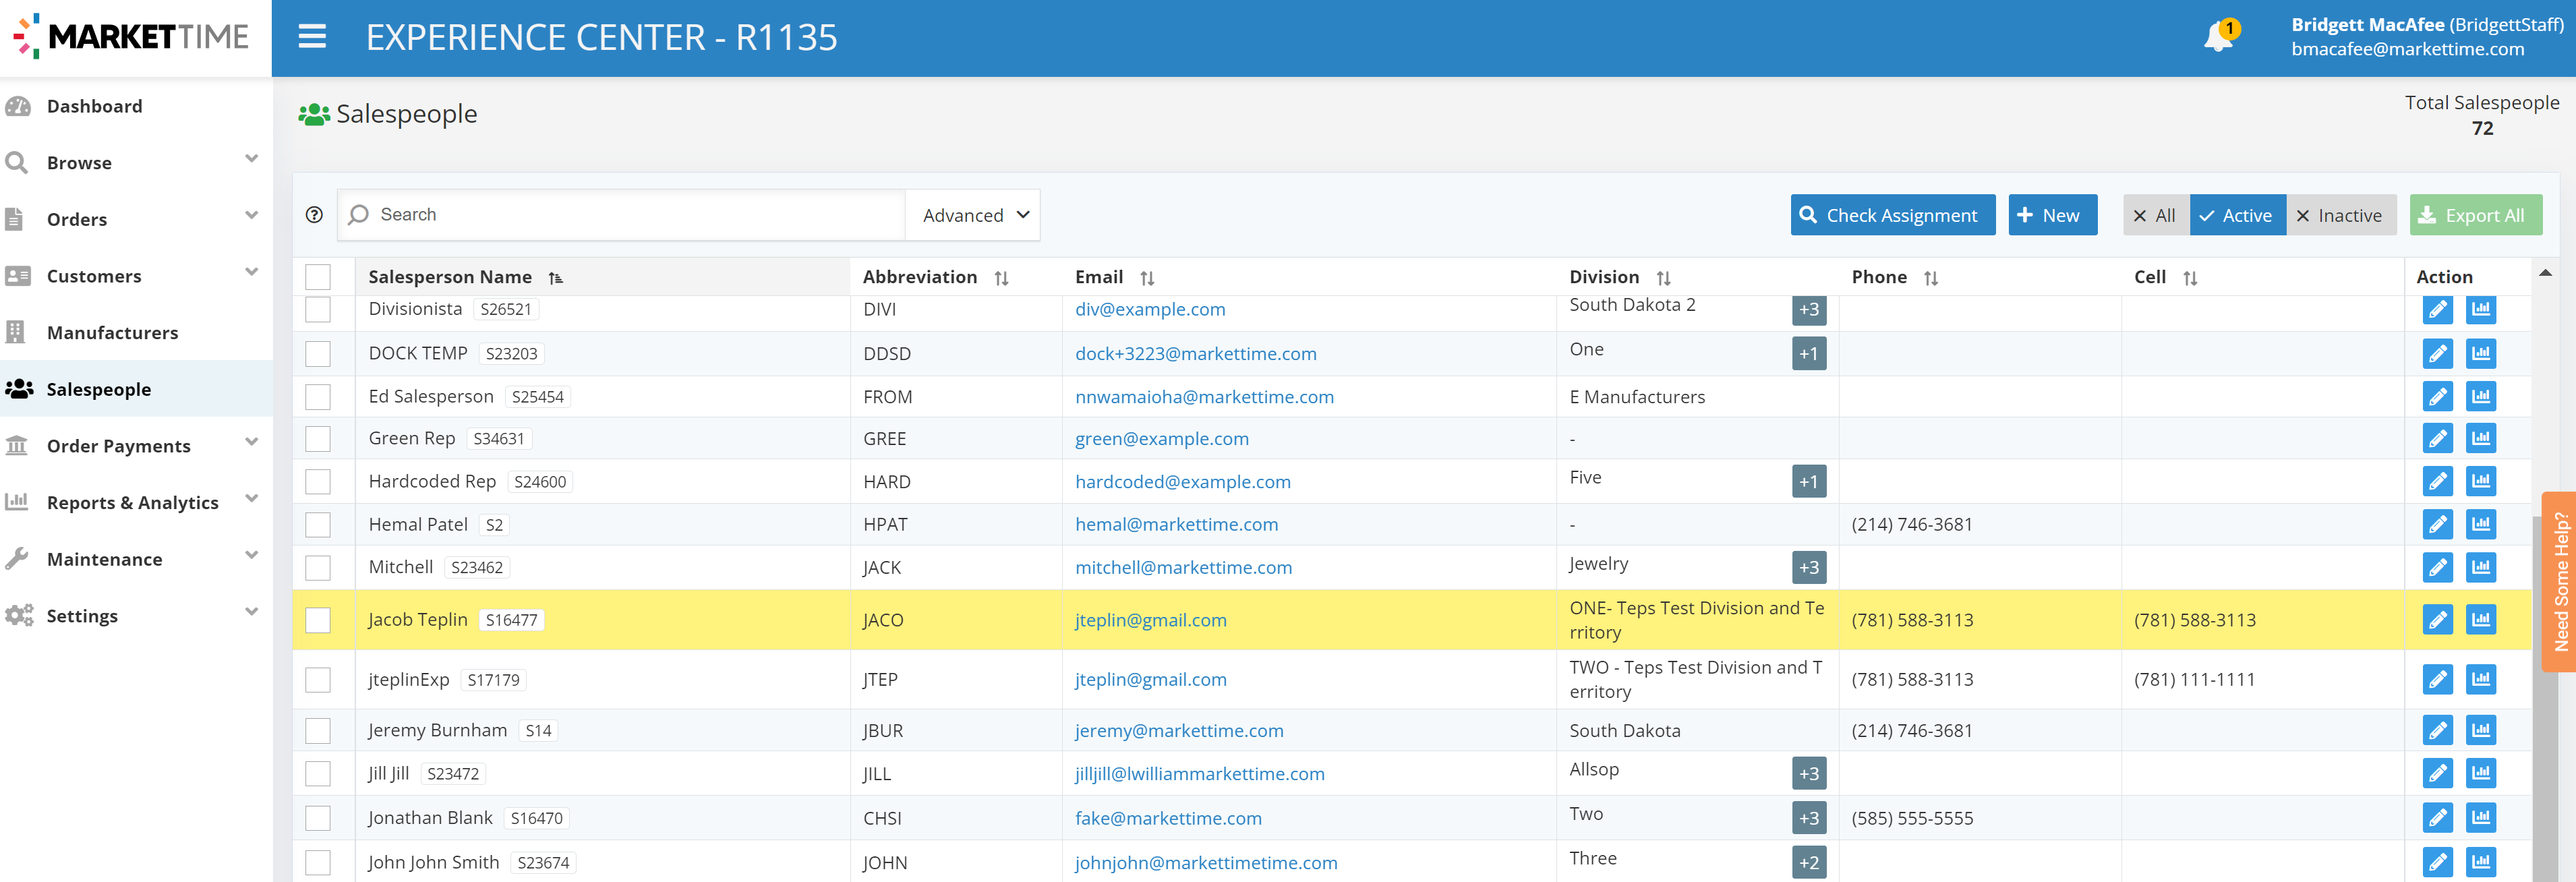2576x882 pixels.
Task: Sort by Phone column icon
Action: tap(1931, 278)
